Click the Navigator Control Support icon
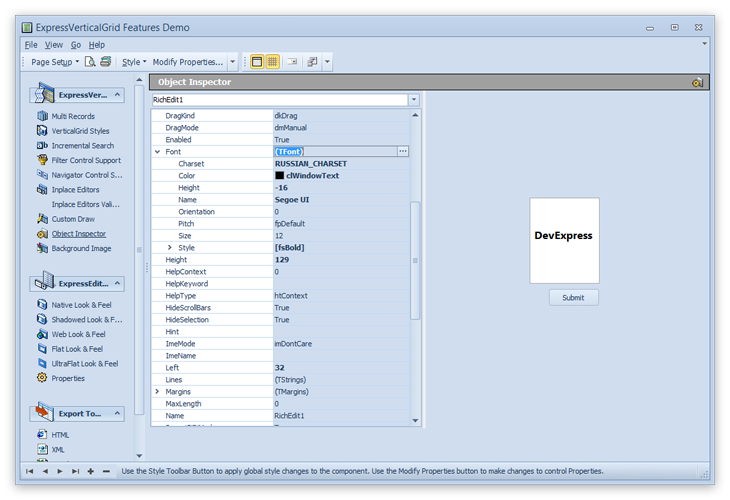Screen dimensions: 730x500 pyautogui.click(x=42, y=175)
